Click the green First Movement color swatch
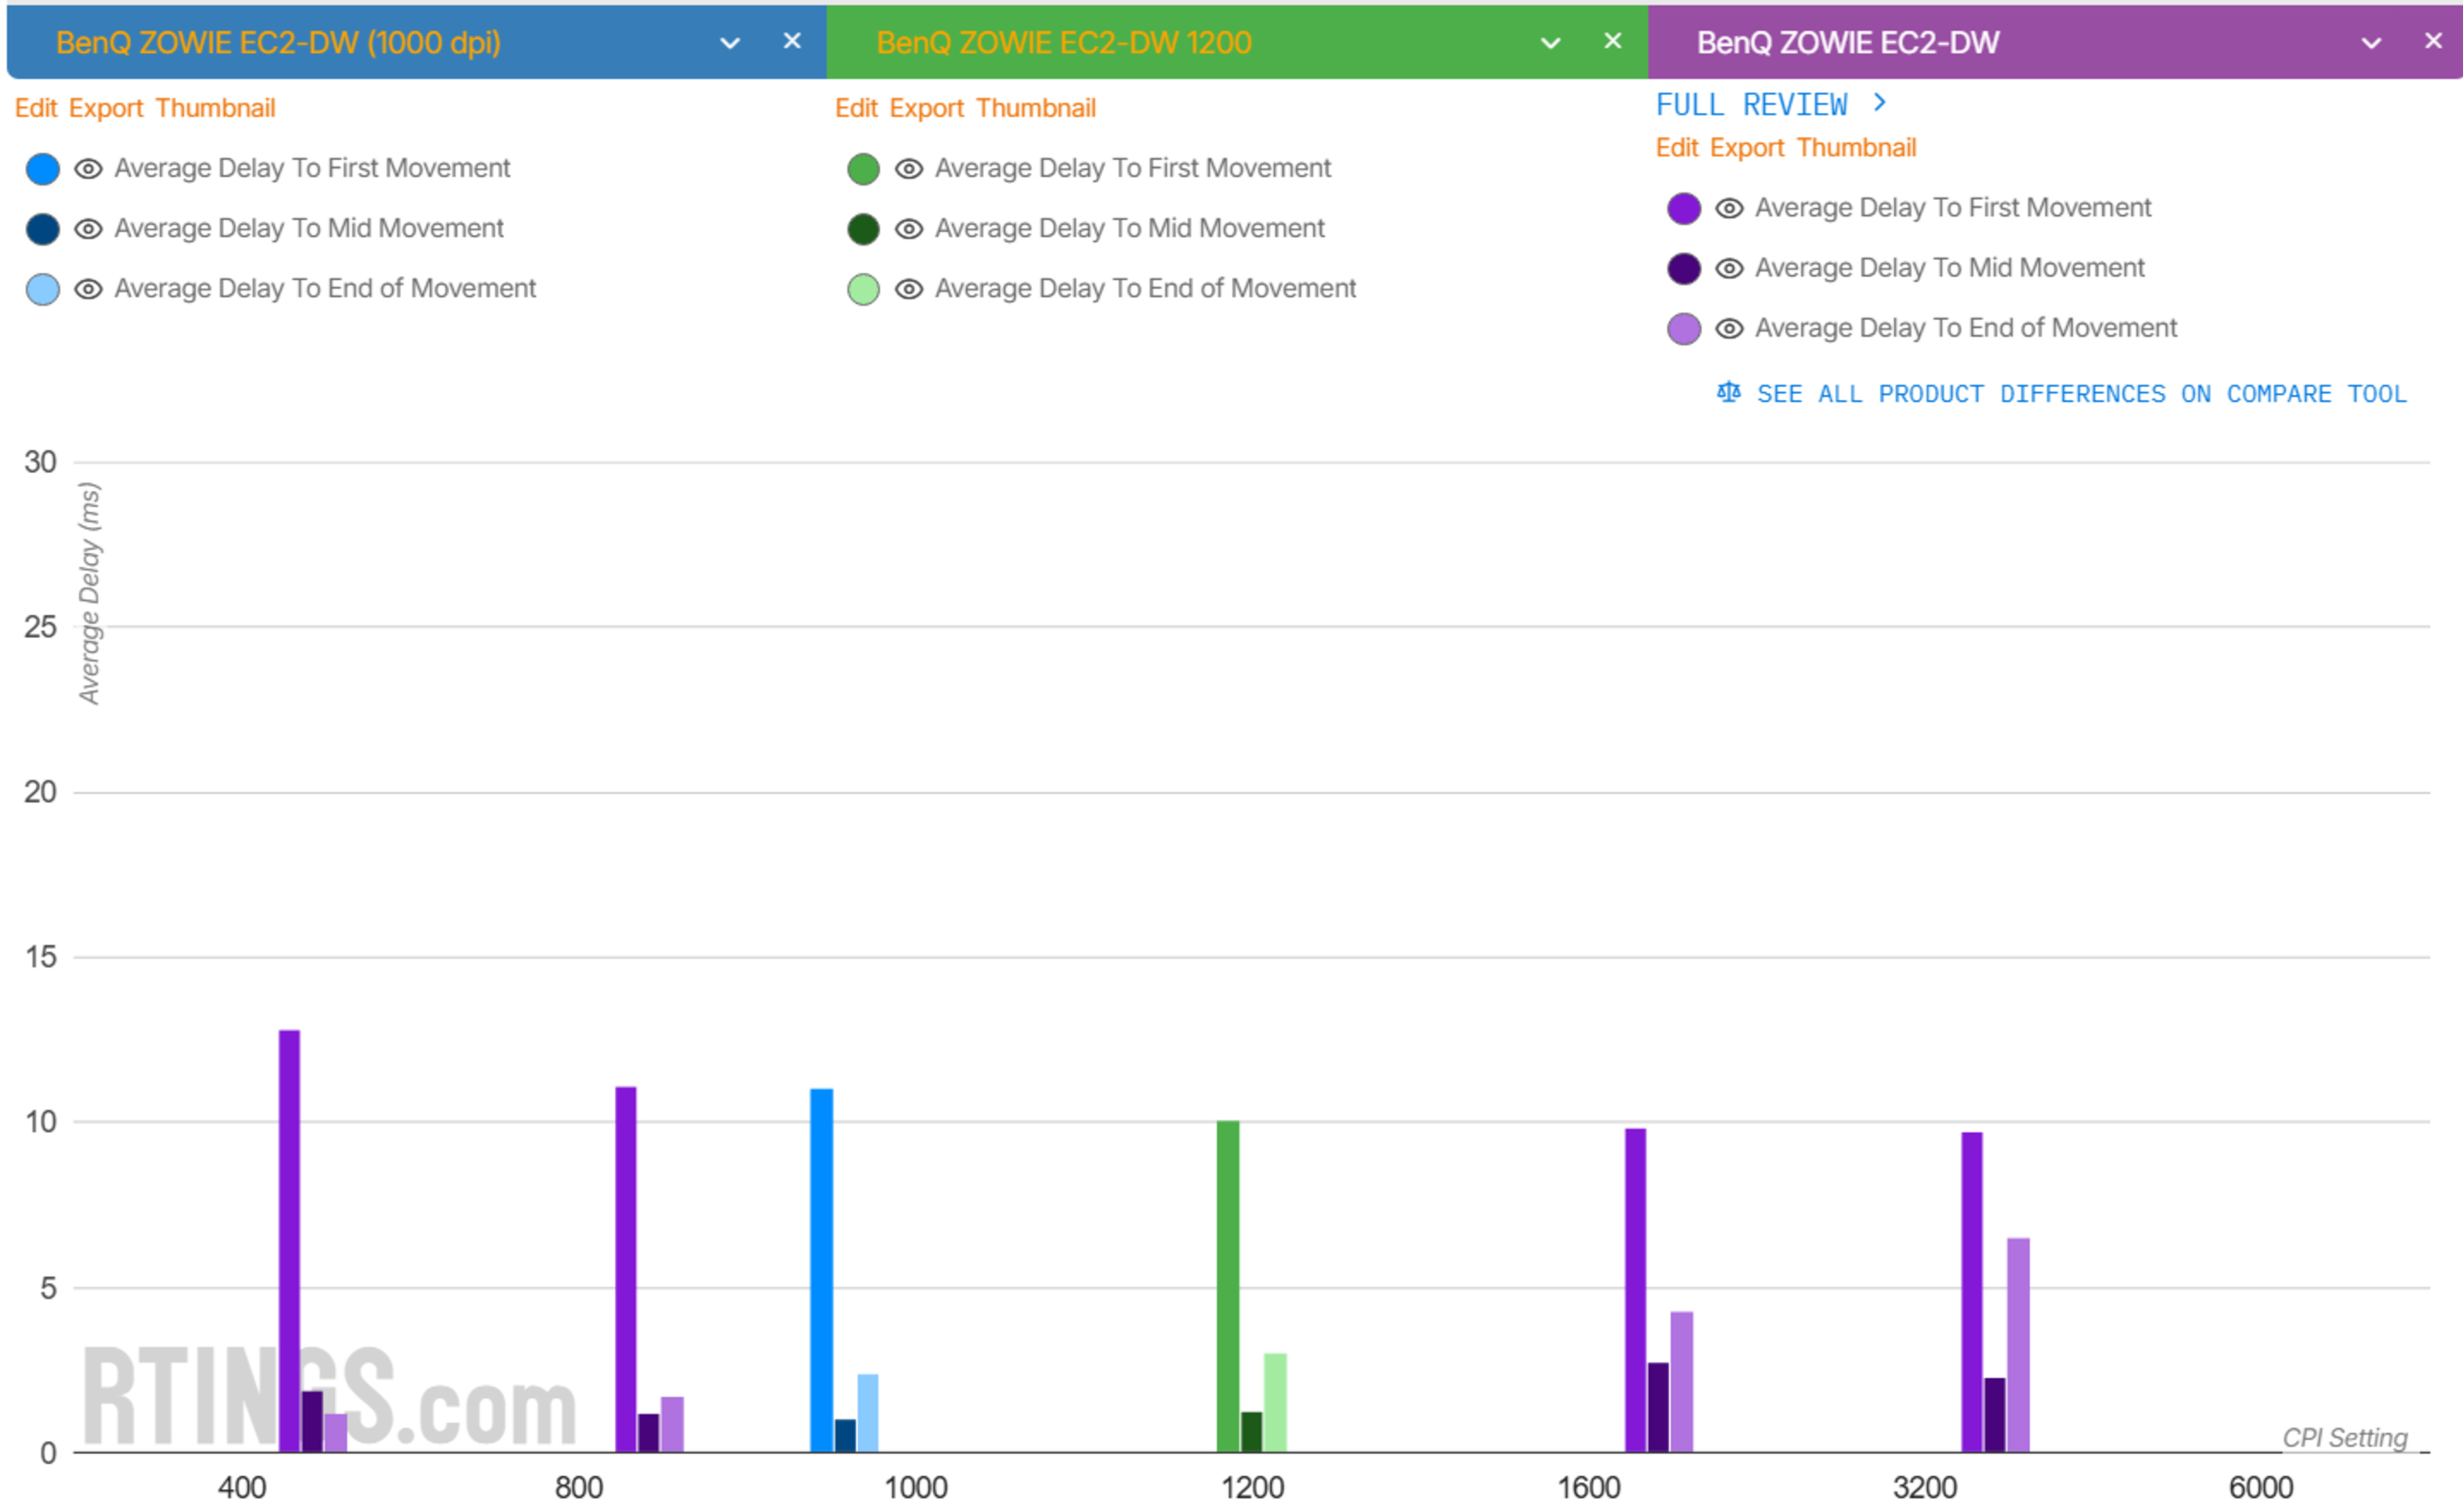2463x1512 pixels. [863, 169]
